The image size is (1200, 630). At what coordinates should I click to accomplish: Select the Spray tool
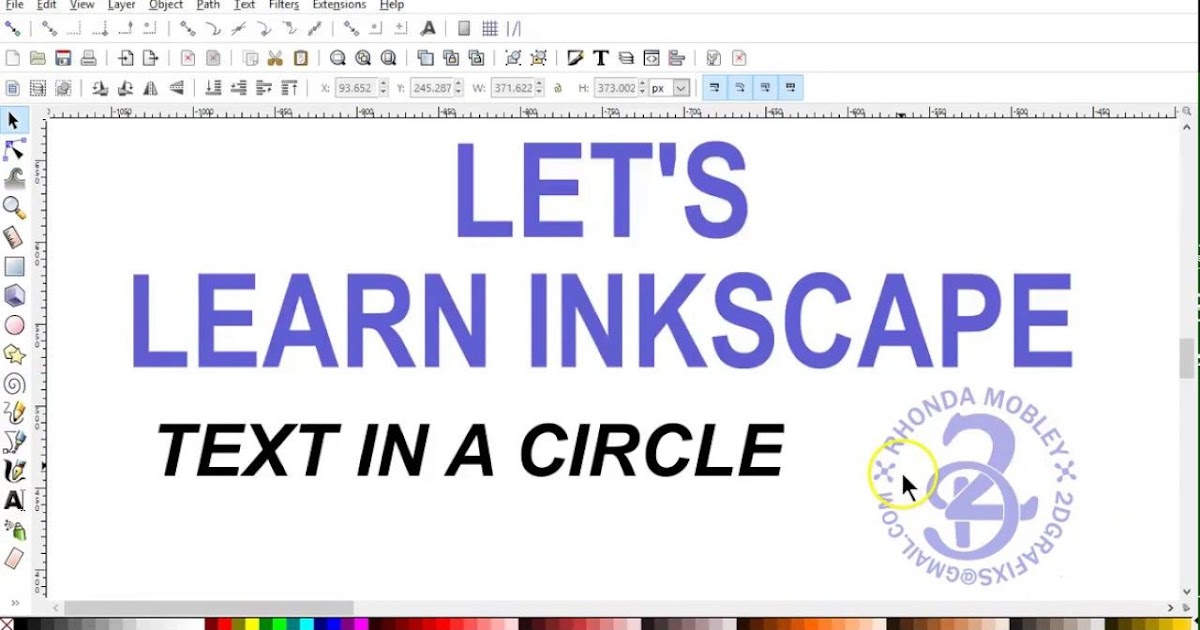click(14, 528)
